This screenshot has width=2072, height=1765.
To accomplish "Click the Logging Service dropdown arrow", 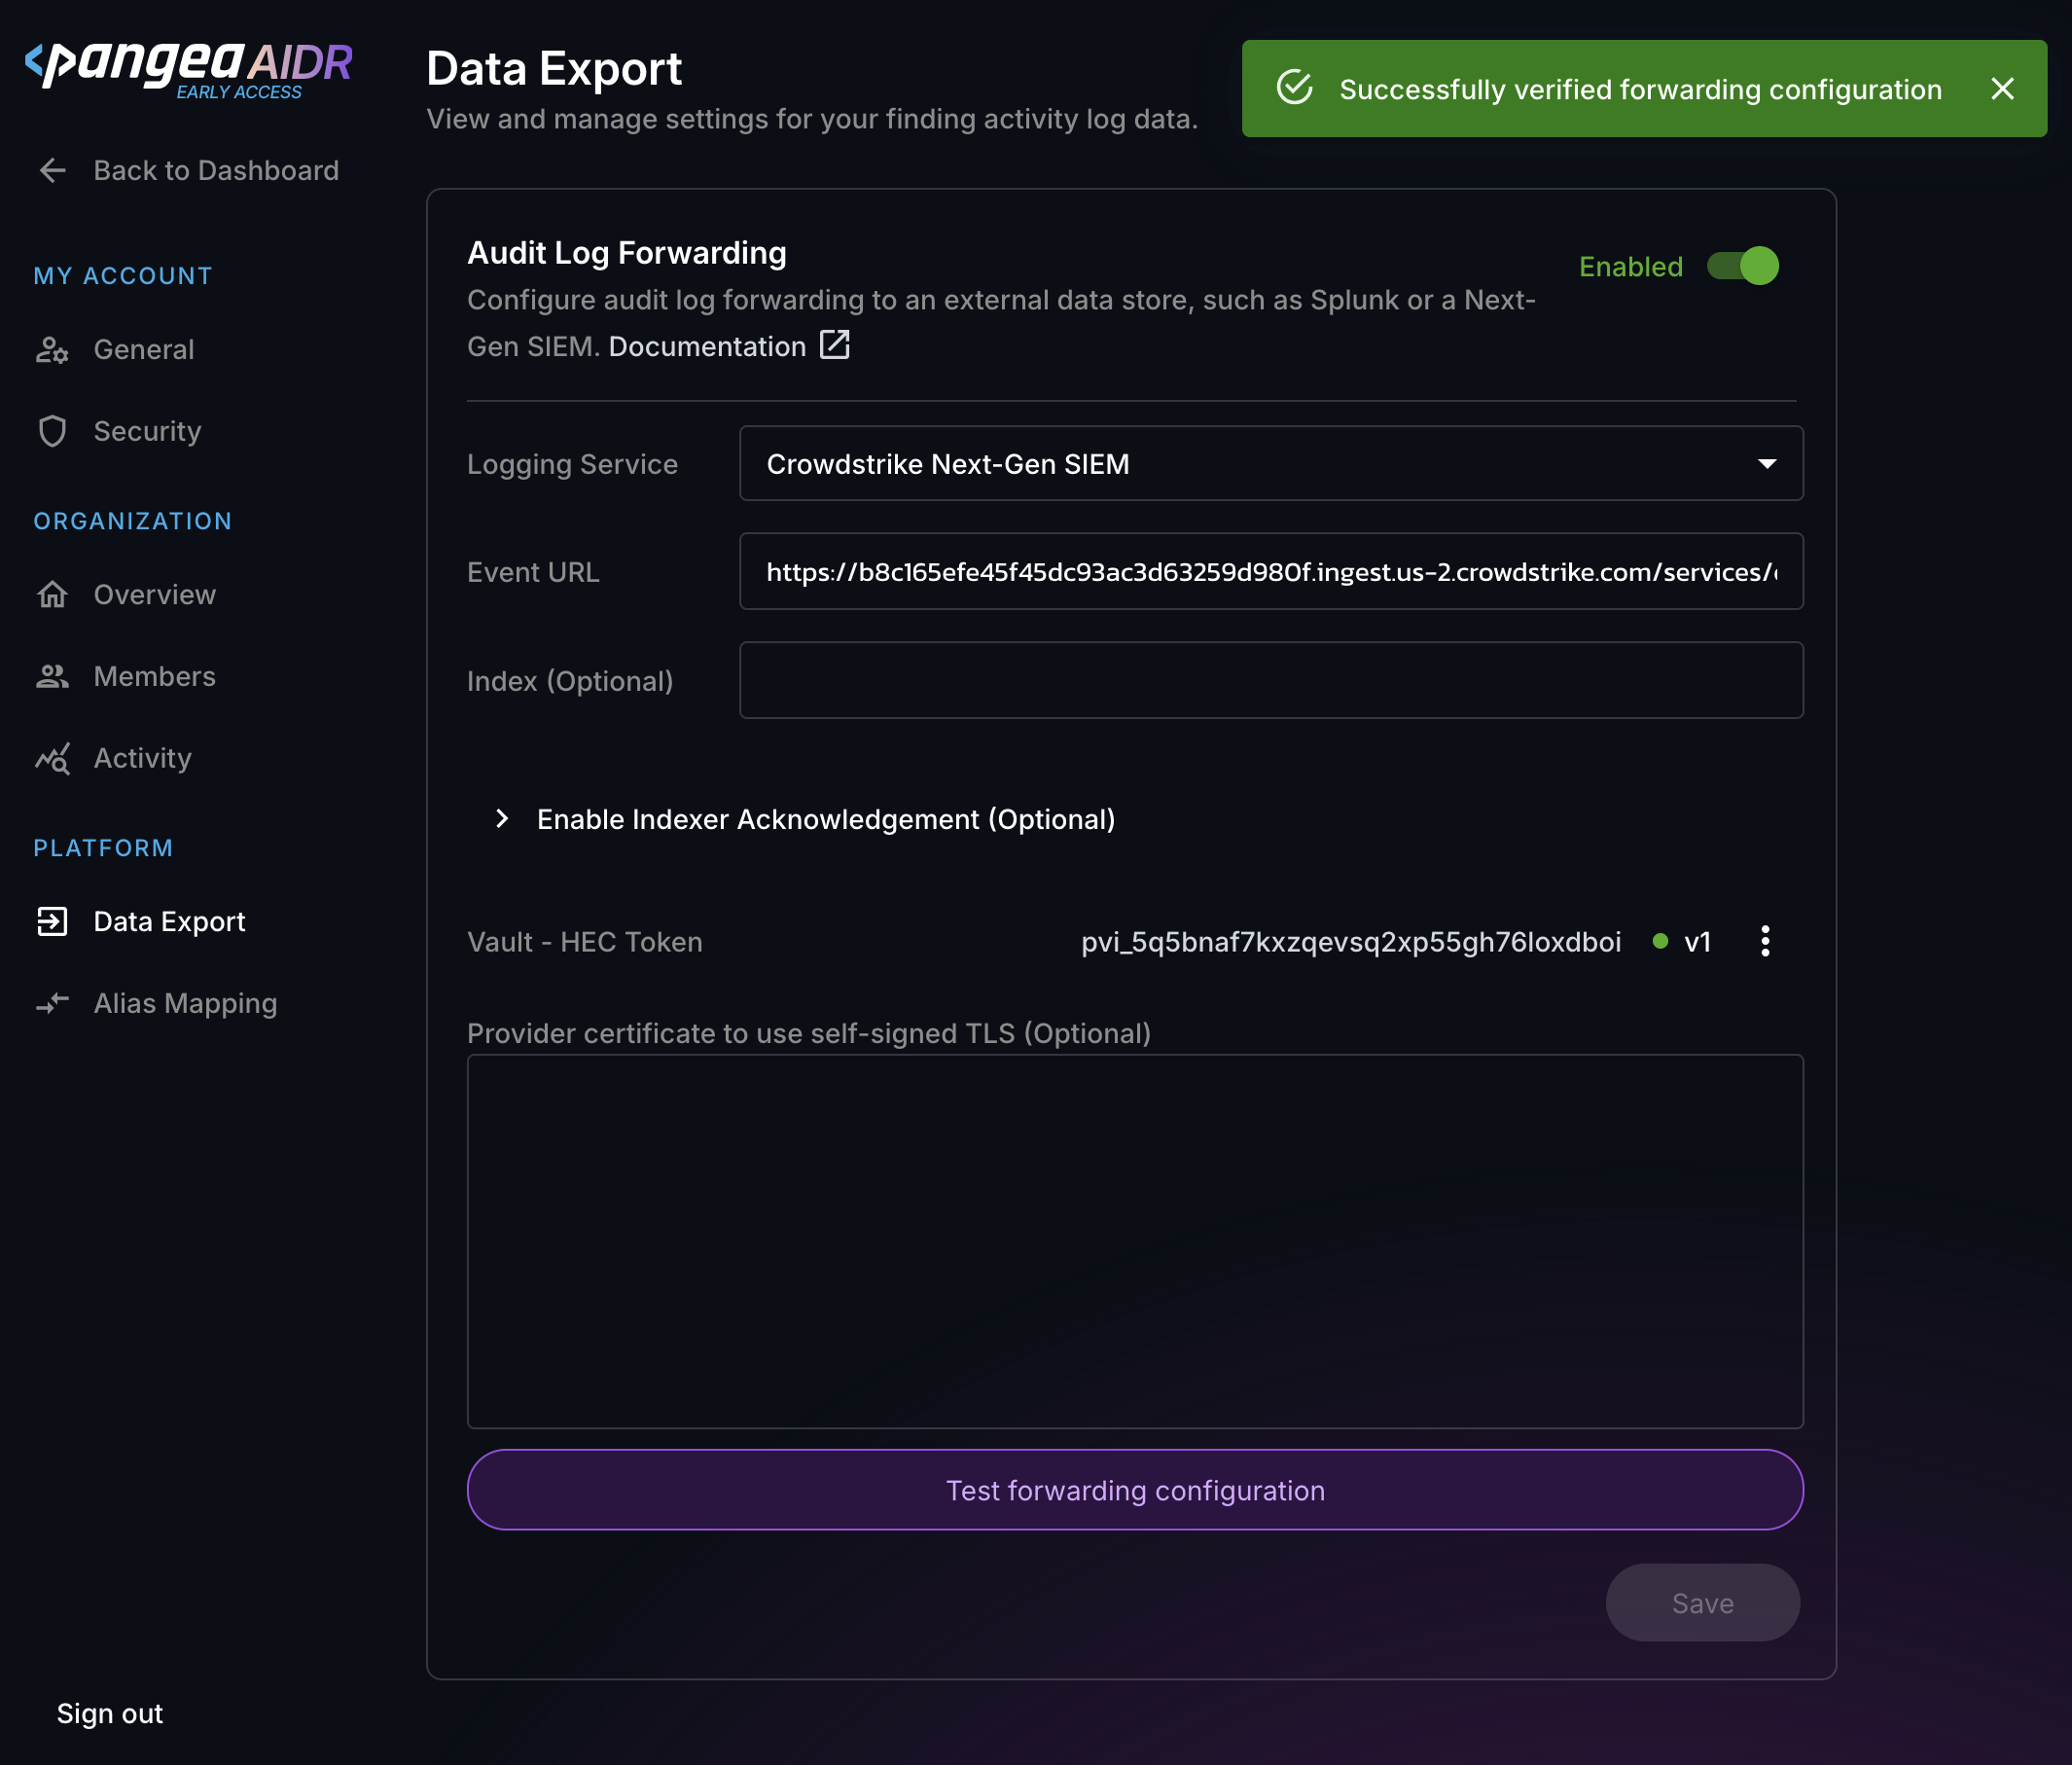I will click(1767, 464).
